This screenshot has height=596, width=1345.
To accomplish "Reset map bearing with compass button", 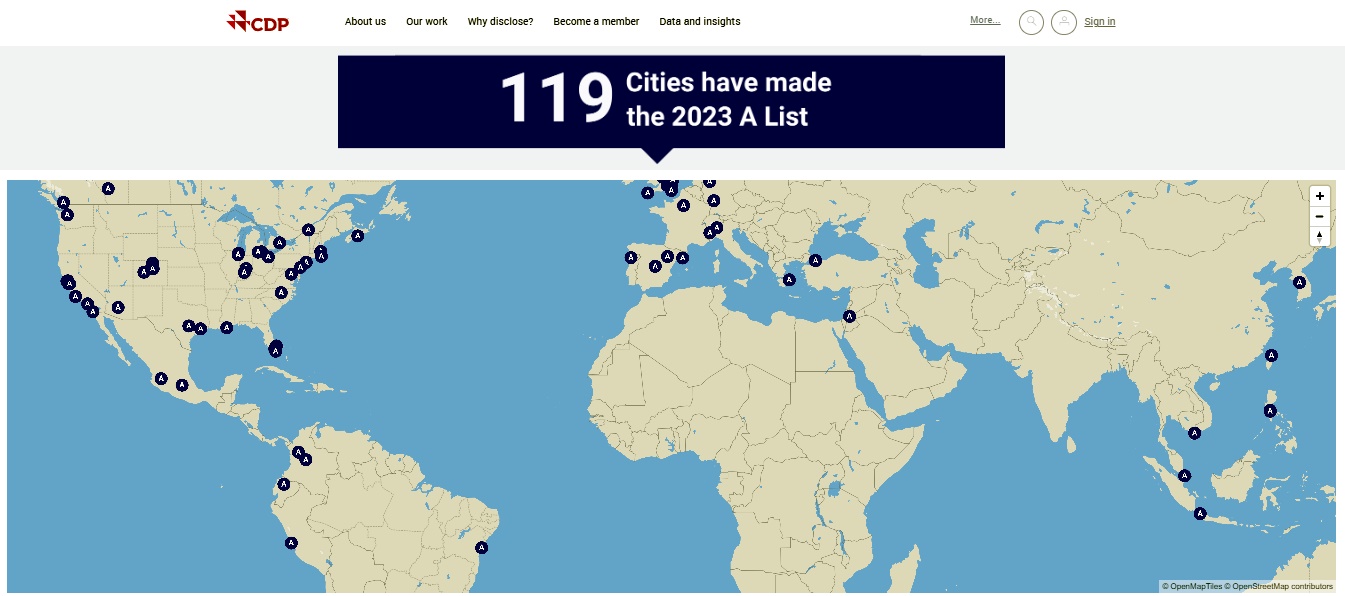I will 1320,237.
